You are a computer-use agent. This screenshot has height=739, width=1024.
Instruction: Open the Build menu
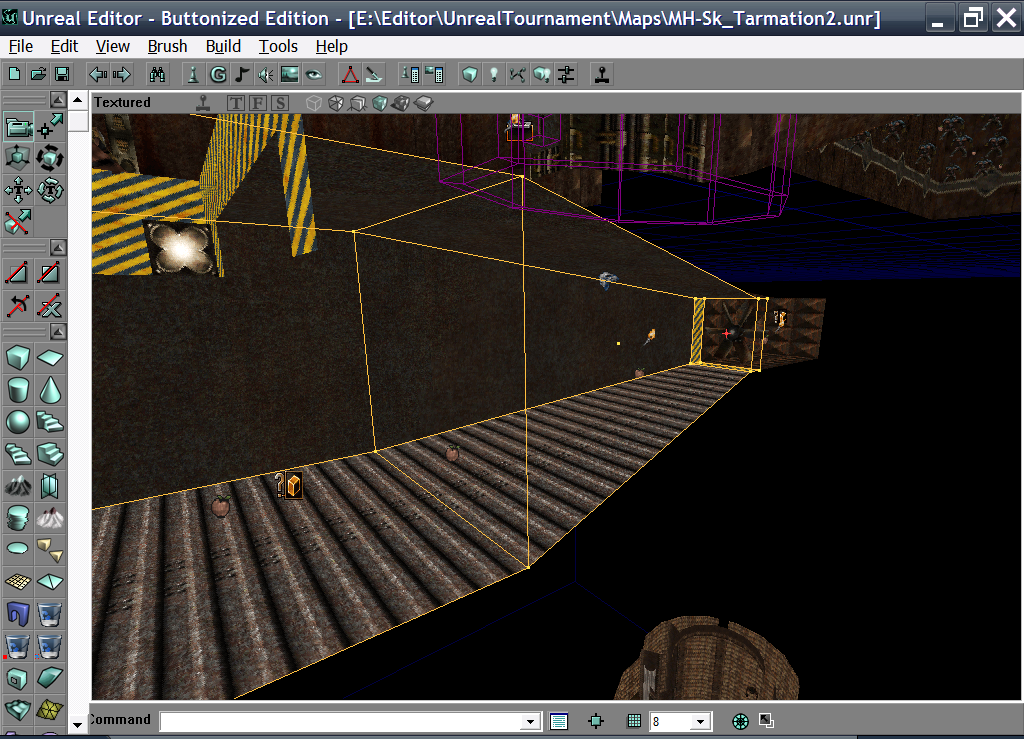tap(222, 46)
